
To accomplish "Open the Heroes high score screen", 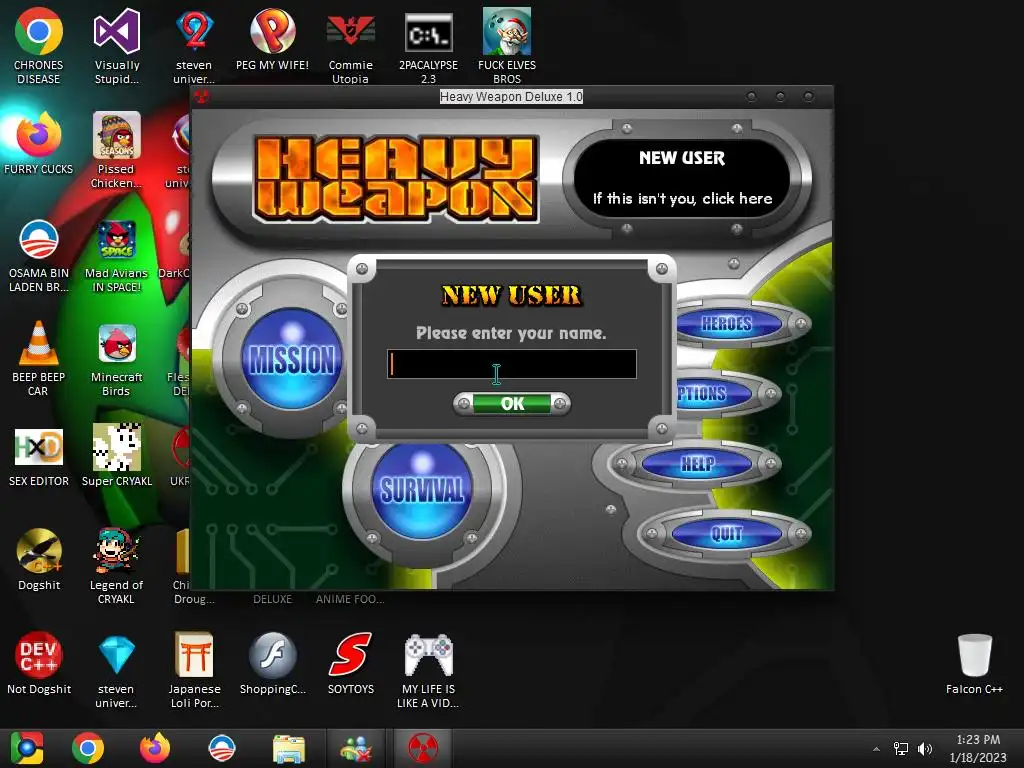I will [727, 323].
